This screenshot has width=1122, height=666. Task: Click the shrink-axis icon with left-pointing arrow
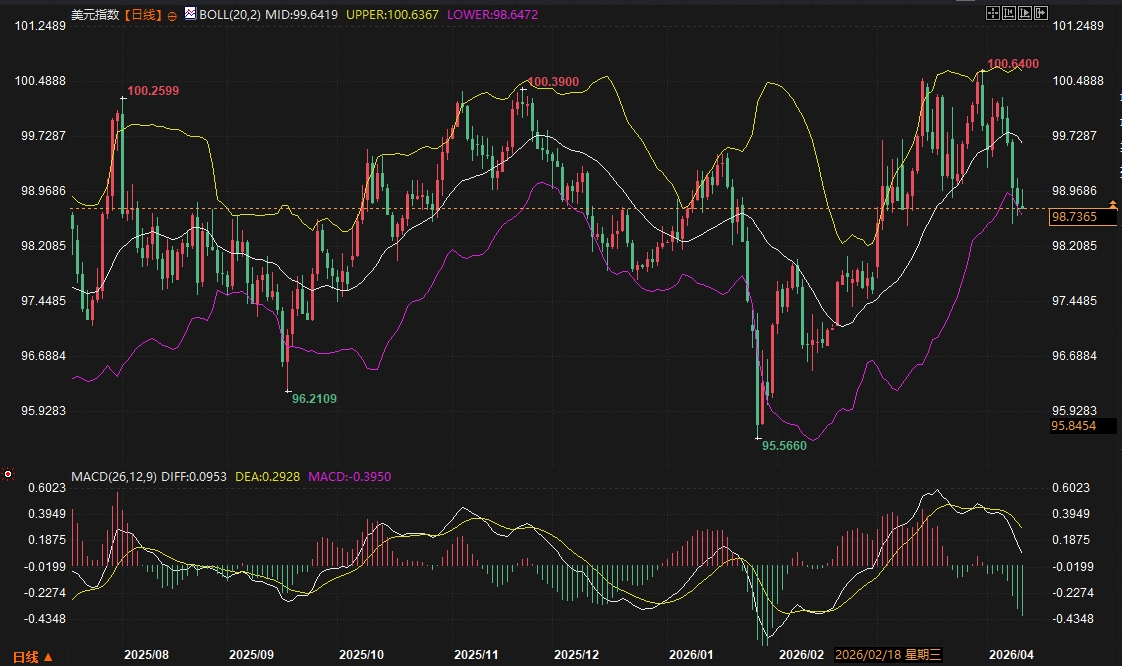(x=1009, y=13)
